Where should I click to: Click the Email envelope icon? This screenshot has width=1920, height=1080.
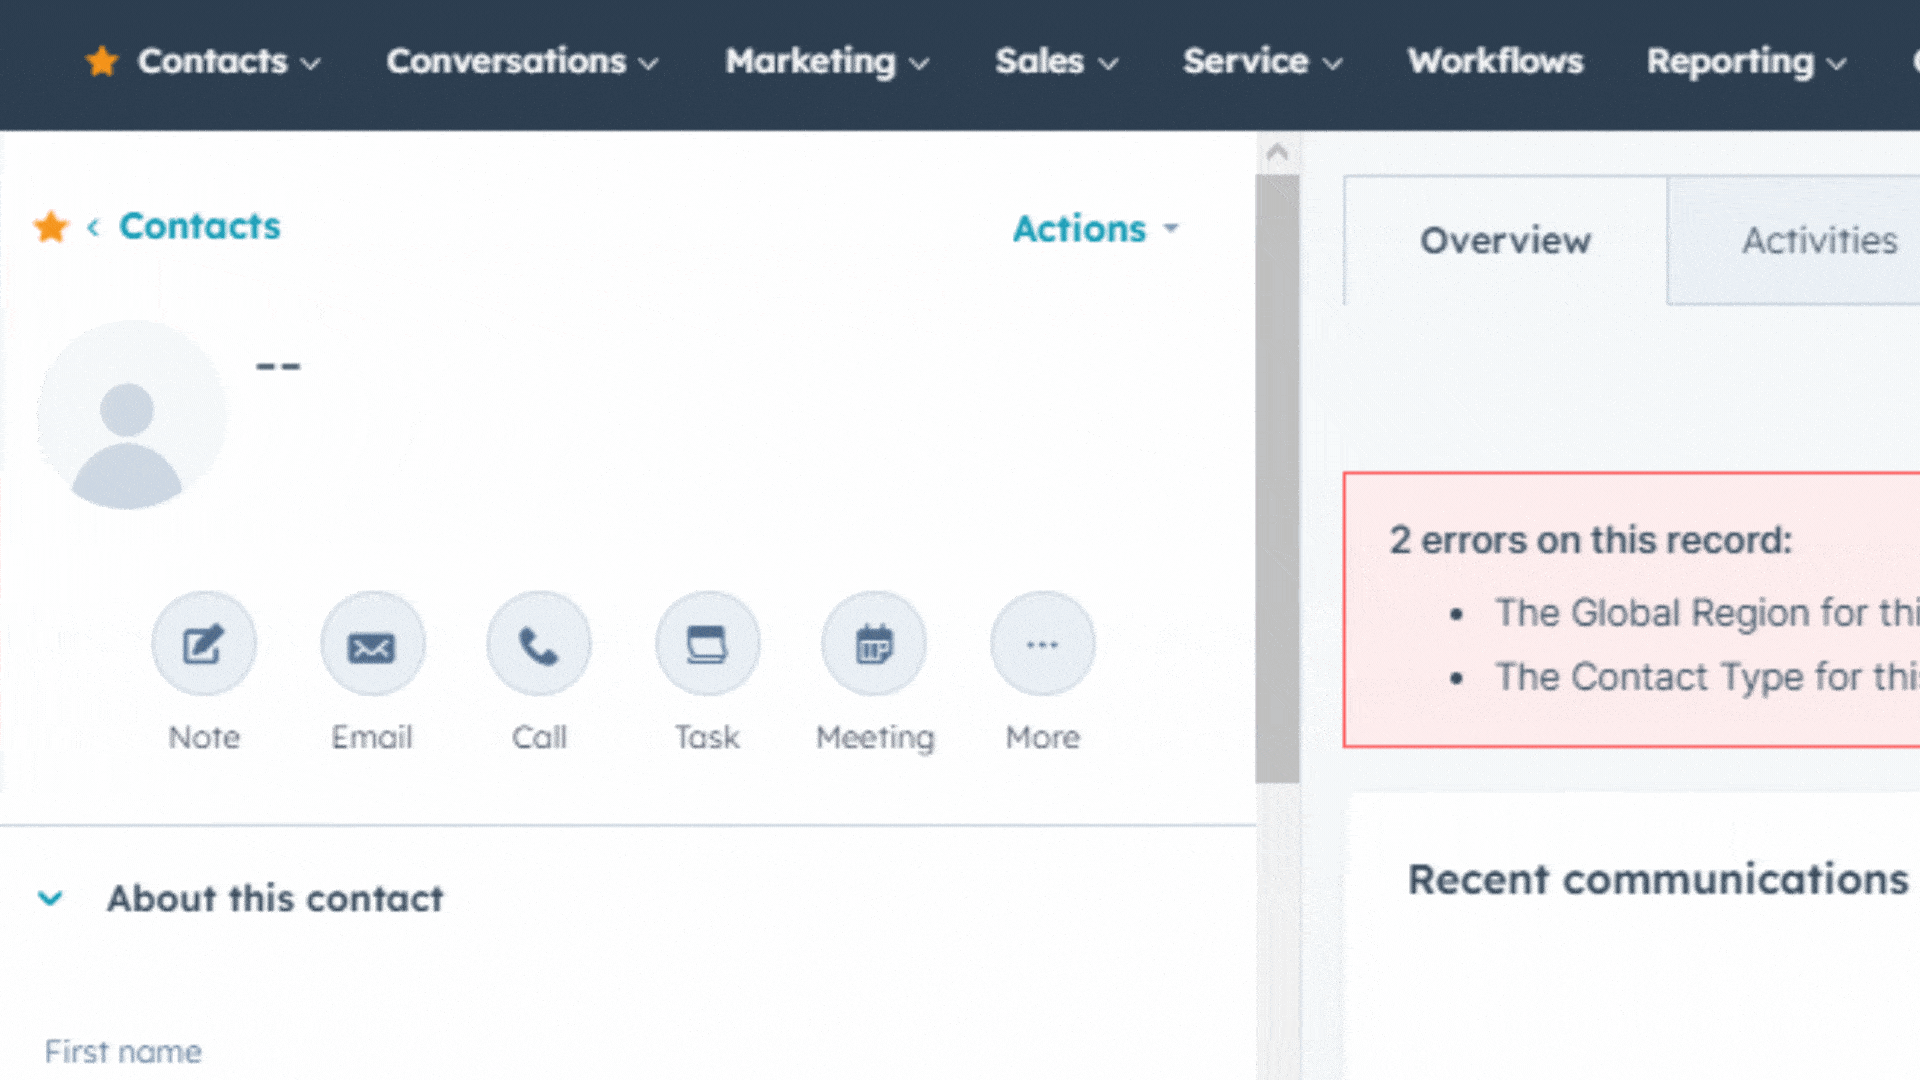(372, 644)
